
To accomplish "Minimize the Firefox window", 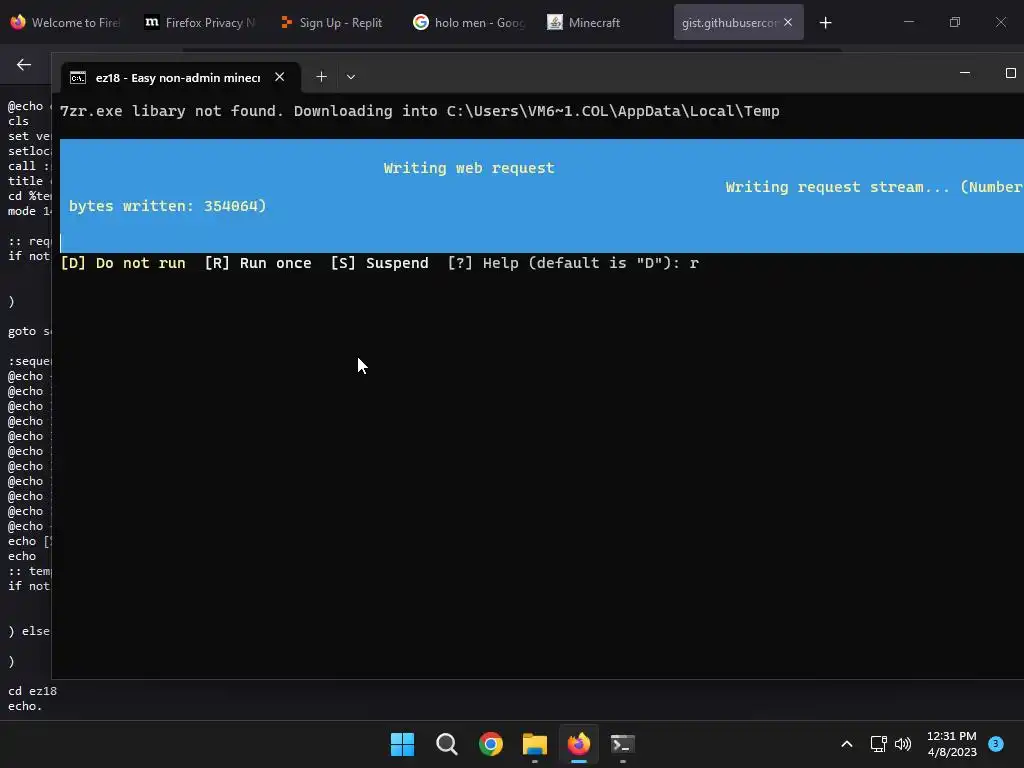I will (x=908, y=22).
